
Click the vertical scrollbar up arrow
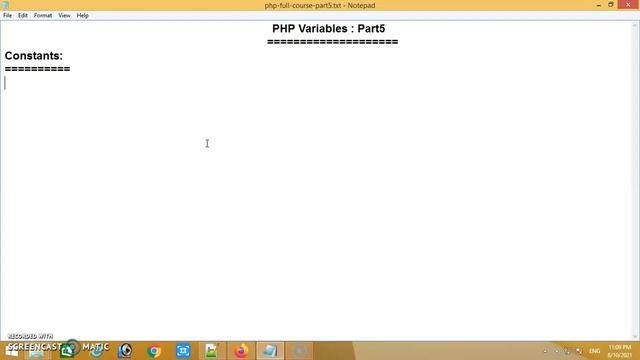tap(635, 25)
